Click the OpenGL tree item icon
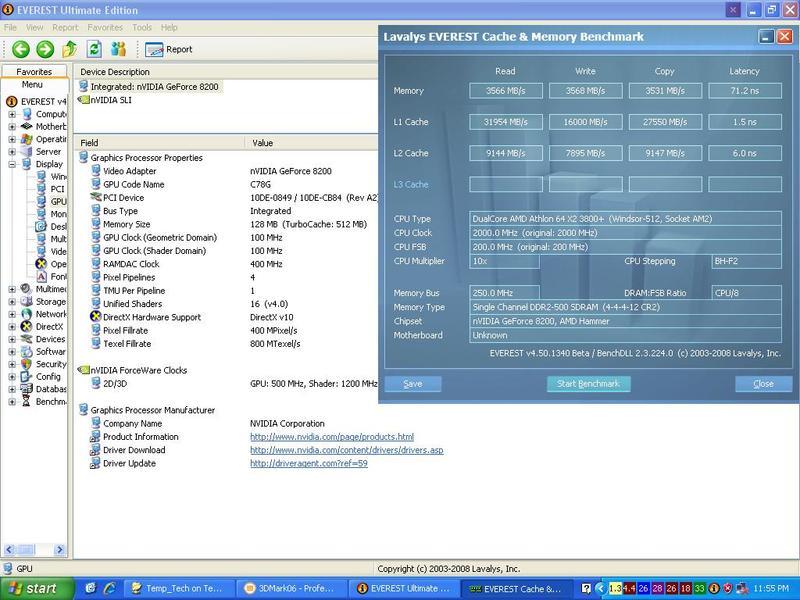This screenshot has height=600, width=800. click(41, 264)
